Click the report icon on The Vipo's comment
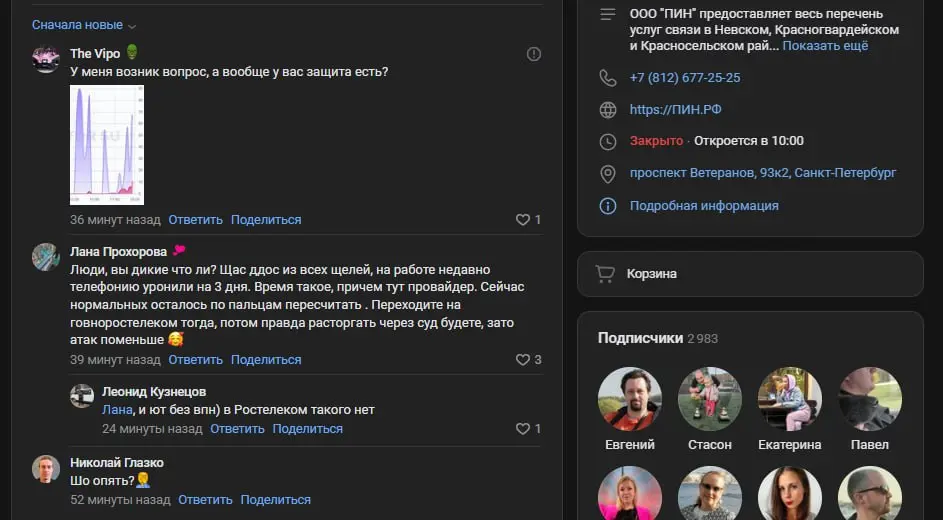The image size is (943, 520). coord(533,54)
